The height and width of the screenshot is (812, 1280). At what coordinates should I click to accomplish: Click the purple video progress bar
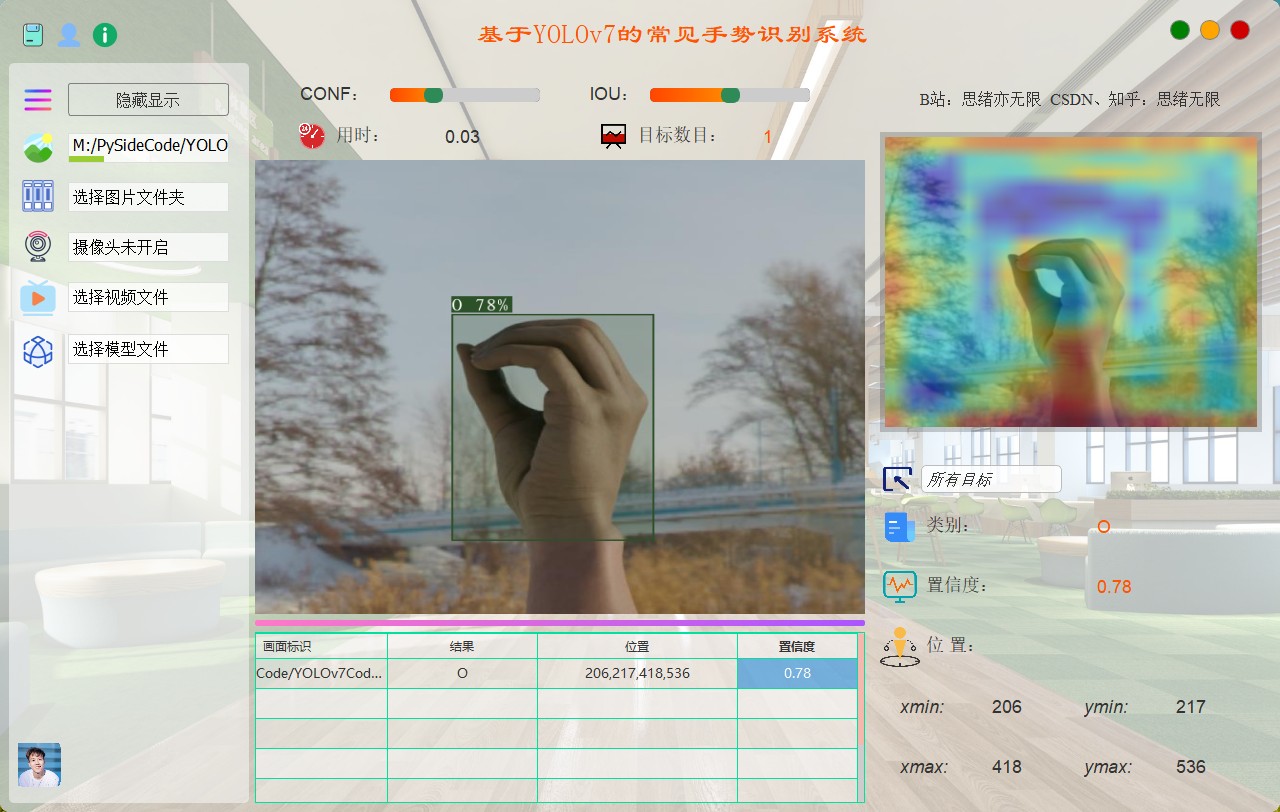coord(560,623)
